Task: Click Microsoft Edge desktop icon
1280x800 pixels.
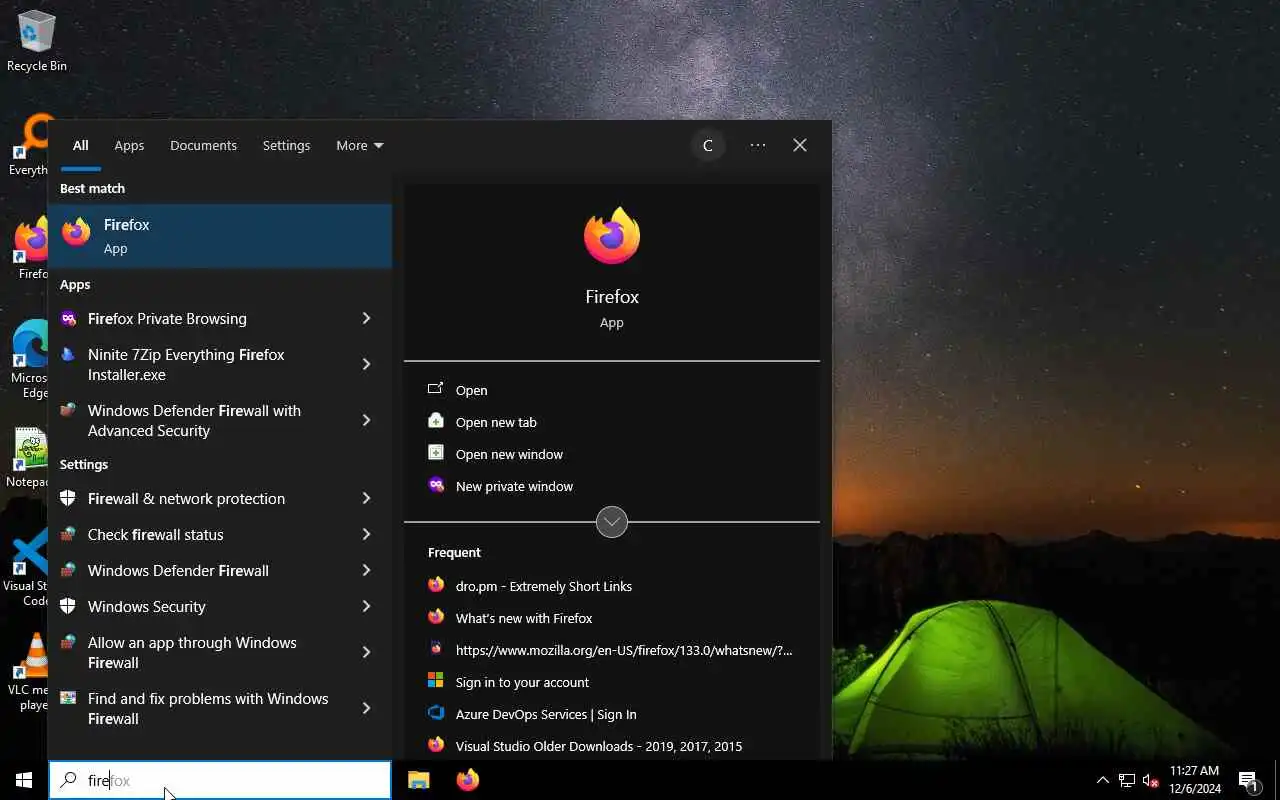Action: point(32,360)
